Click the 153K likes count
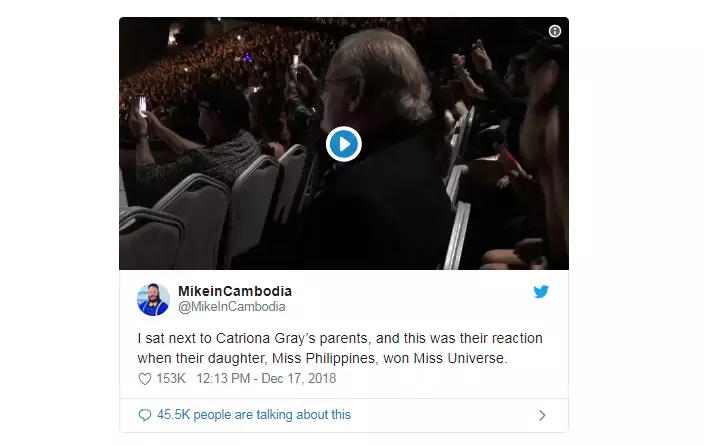 172,379
